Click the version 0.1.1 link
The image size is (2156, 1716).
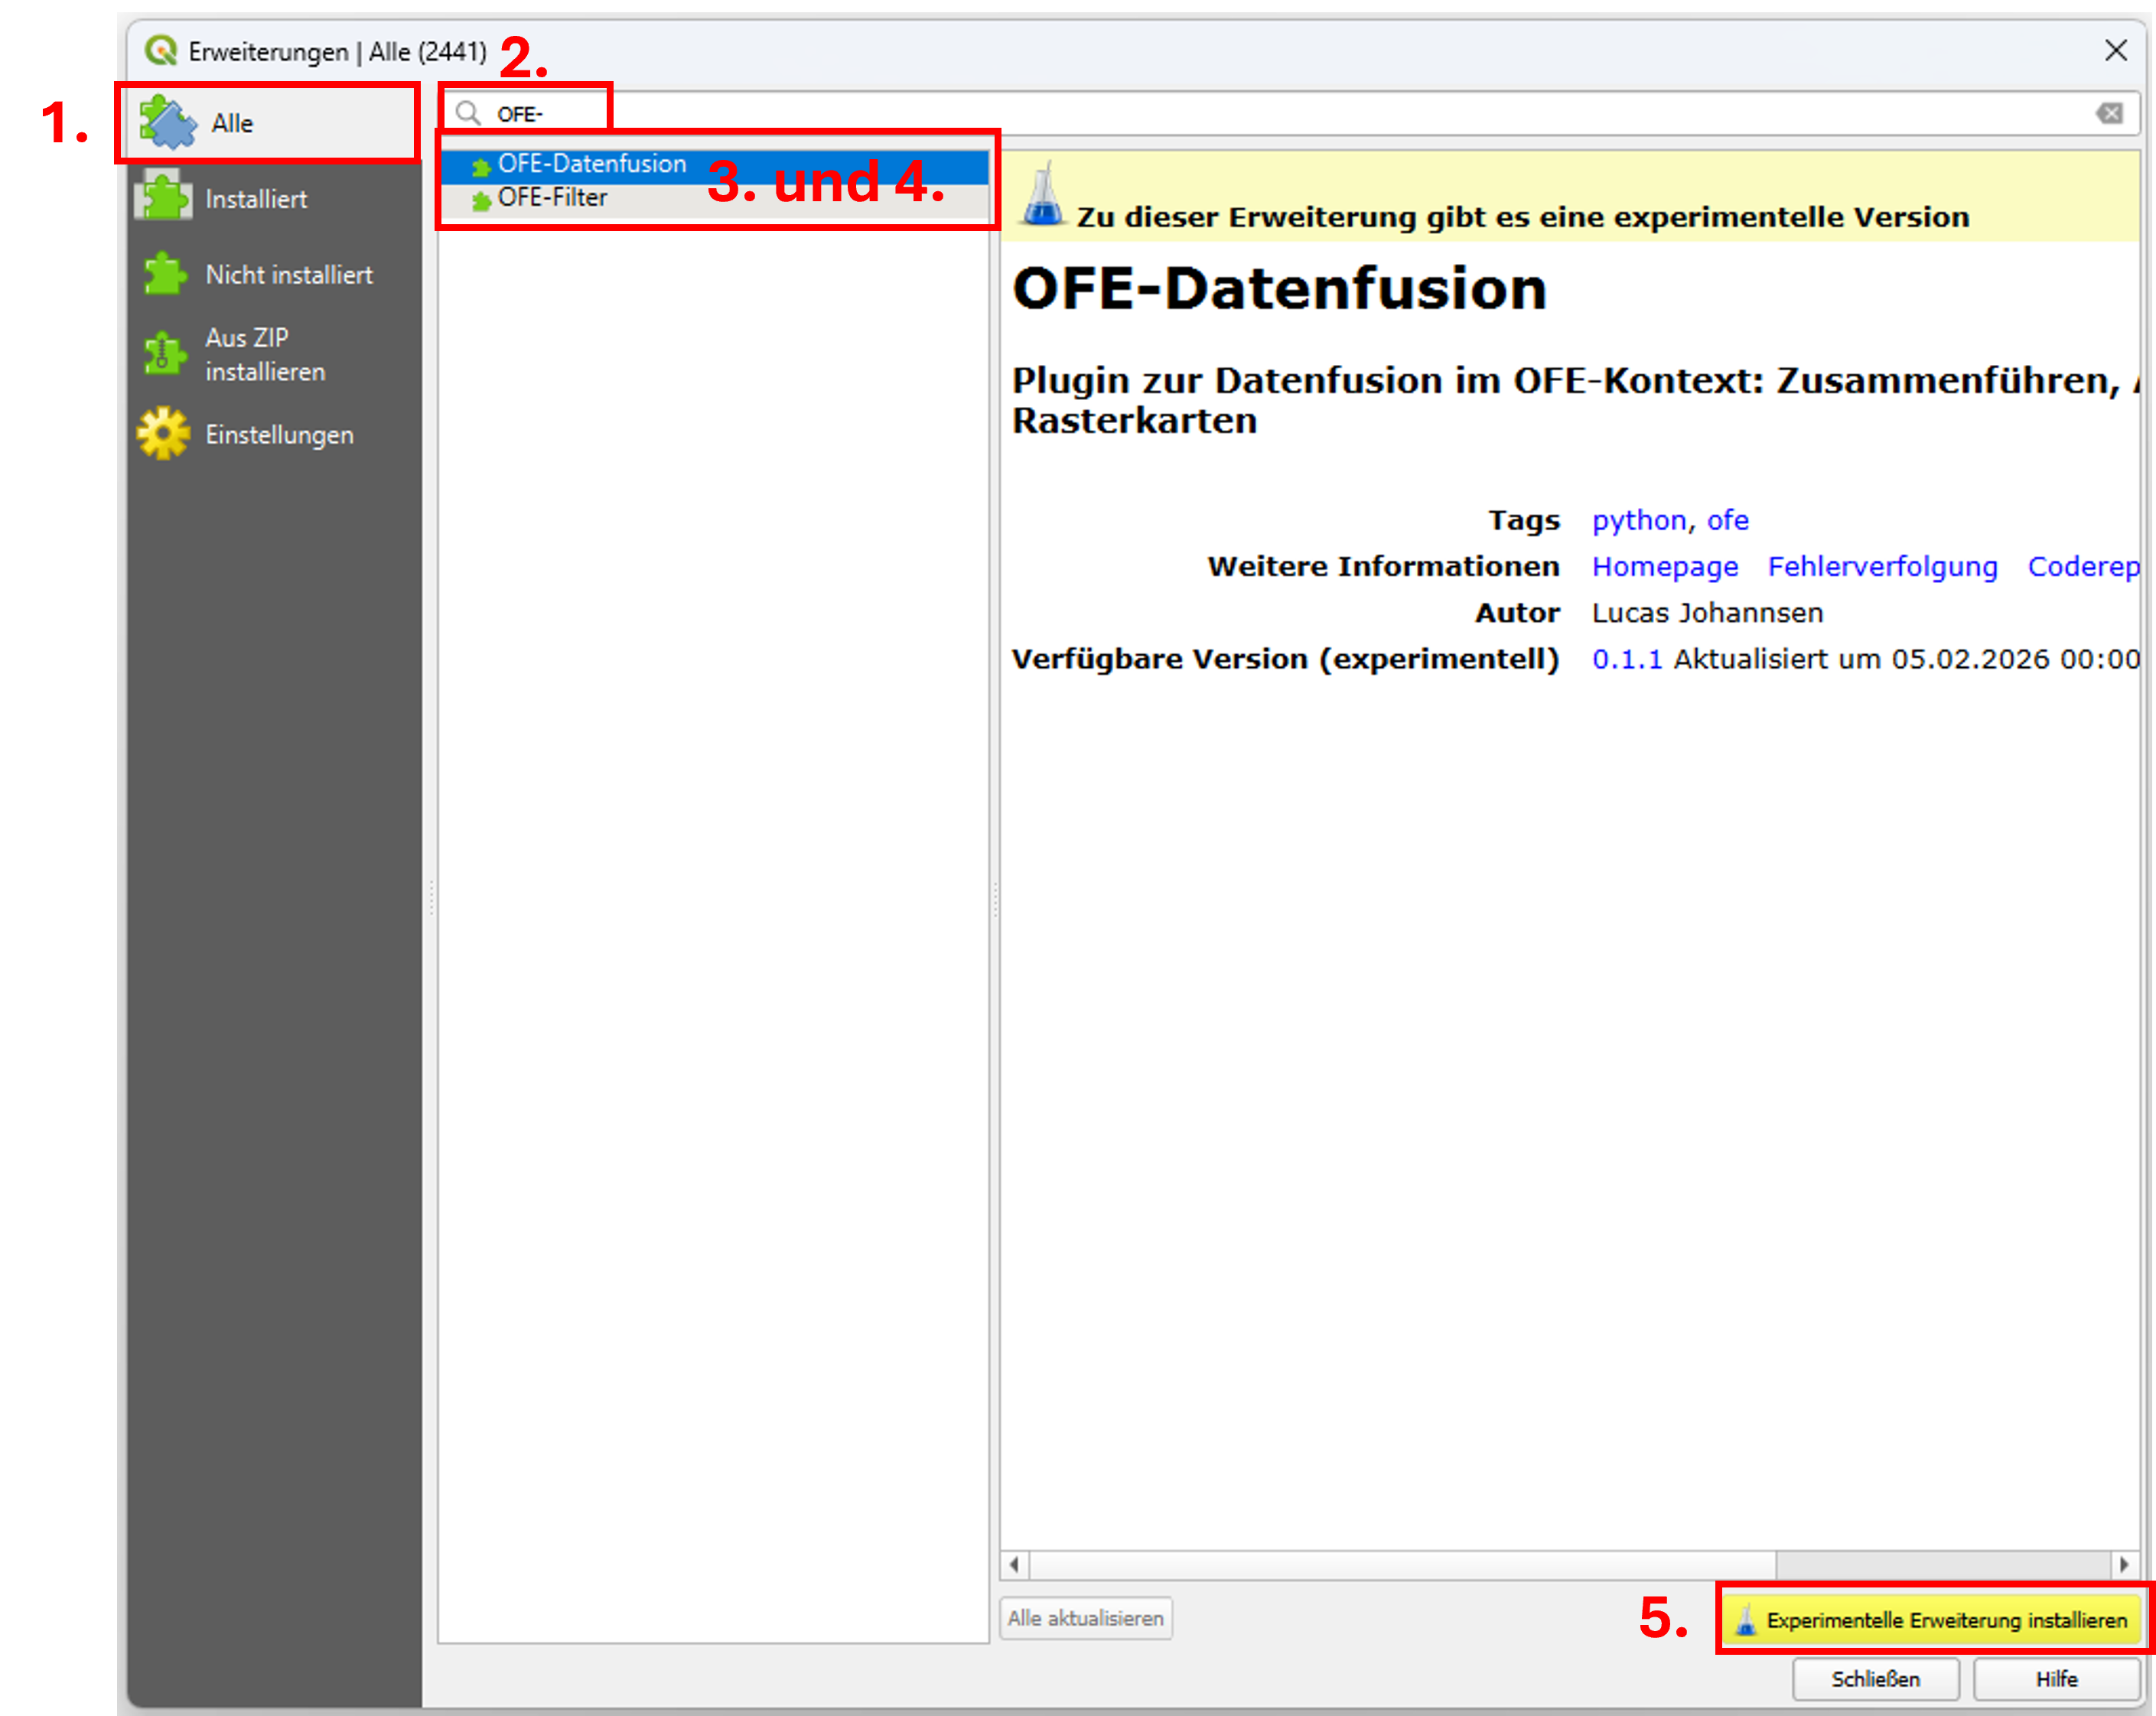[1626, 659]
